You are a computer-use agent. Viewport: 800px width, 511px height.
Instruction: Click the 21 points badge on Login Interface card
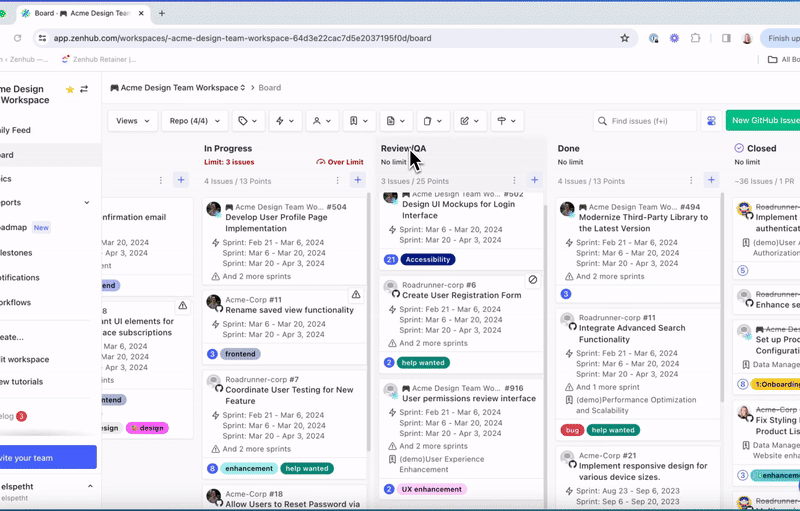pyautogui.click(x=391, y=260)
